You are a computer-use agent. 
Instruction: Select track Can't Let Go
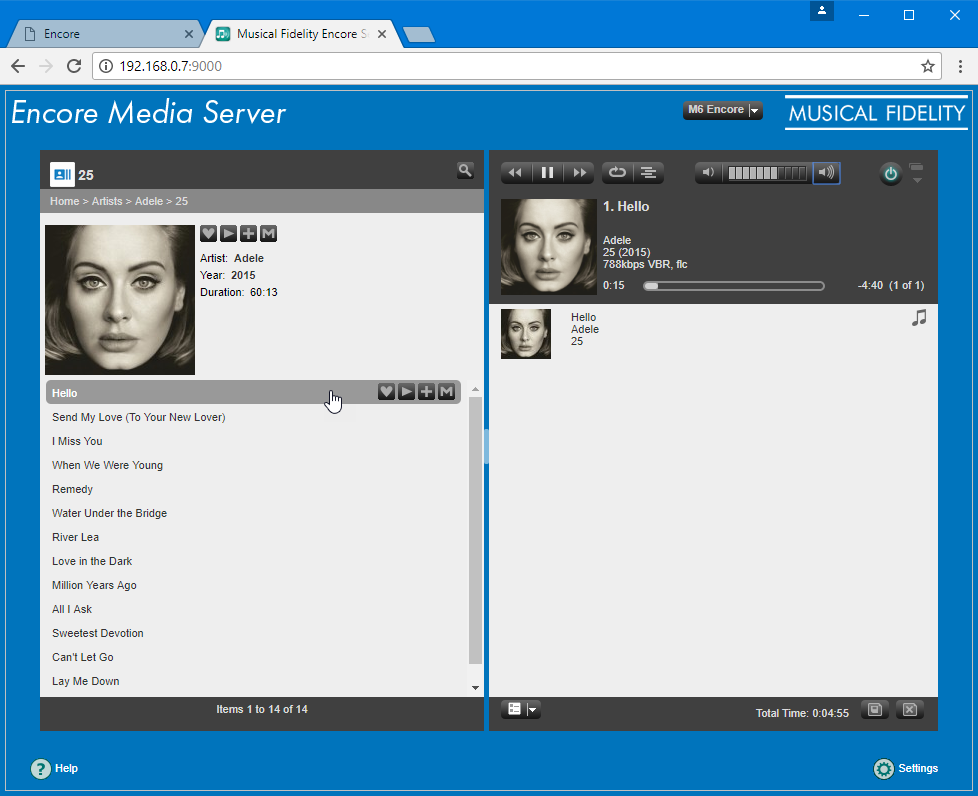pos(253,658)
